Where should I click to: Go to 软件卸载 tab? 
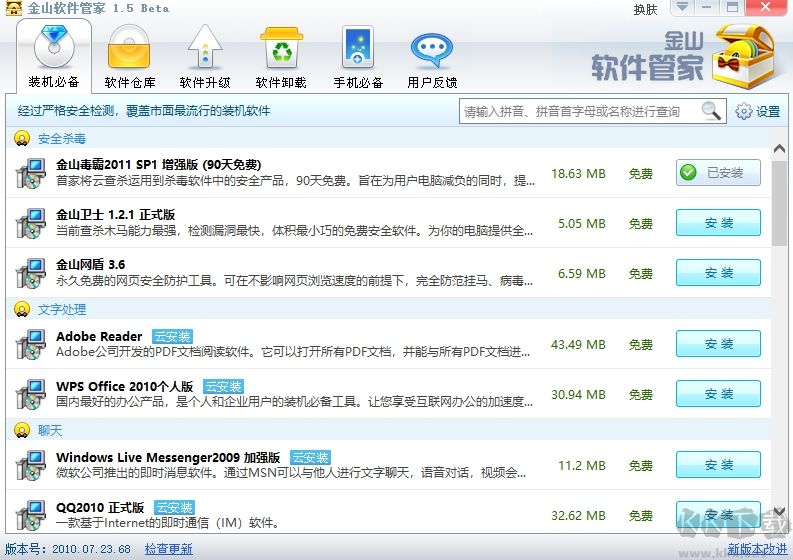[x=281, y=56]
